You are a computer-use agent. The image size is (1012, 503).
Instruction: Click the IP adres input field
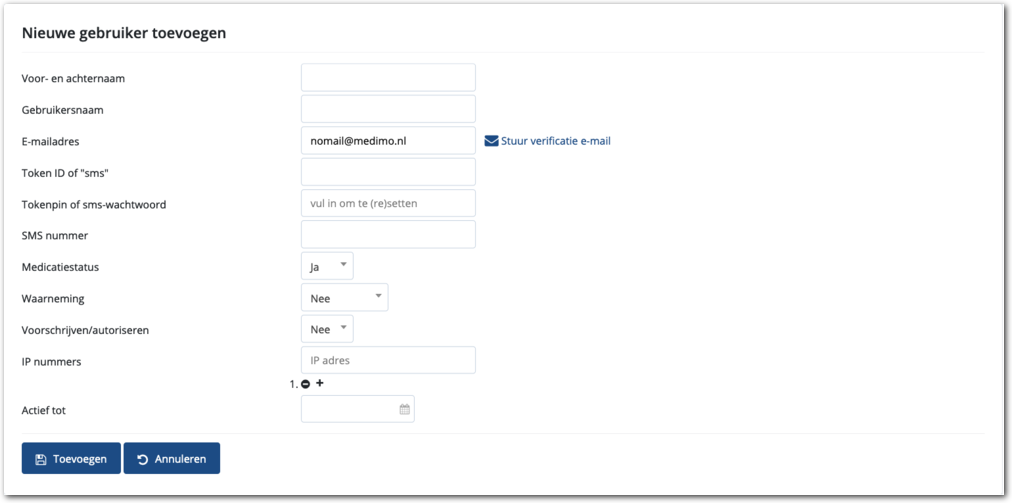coord(388,360)
